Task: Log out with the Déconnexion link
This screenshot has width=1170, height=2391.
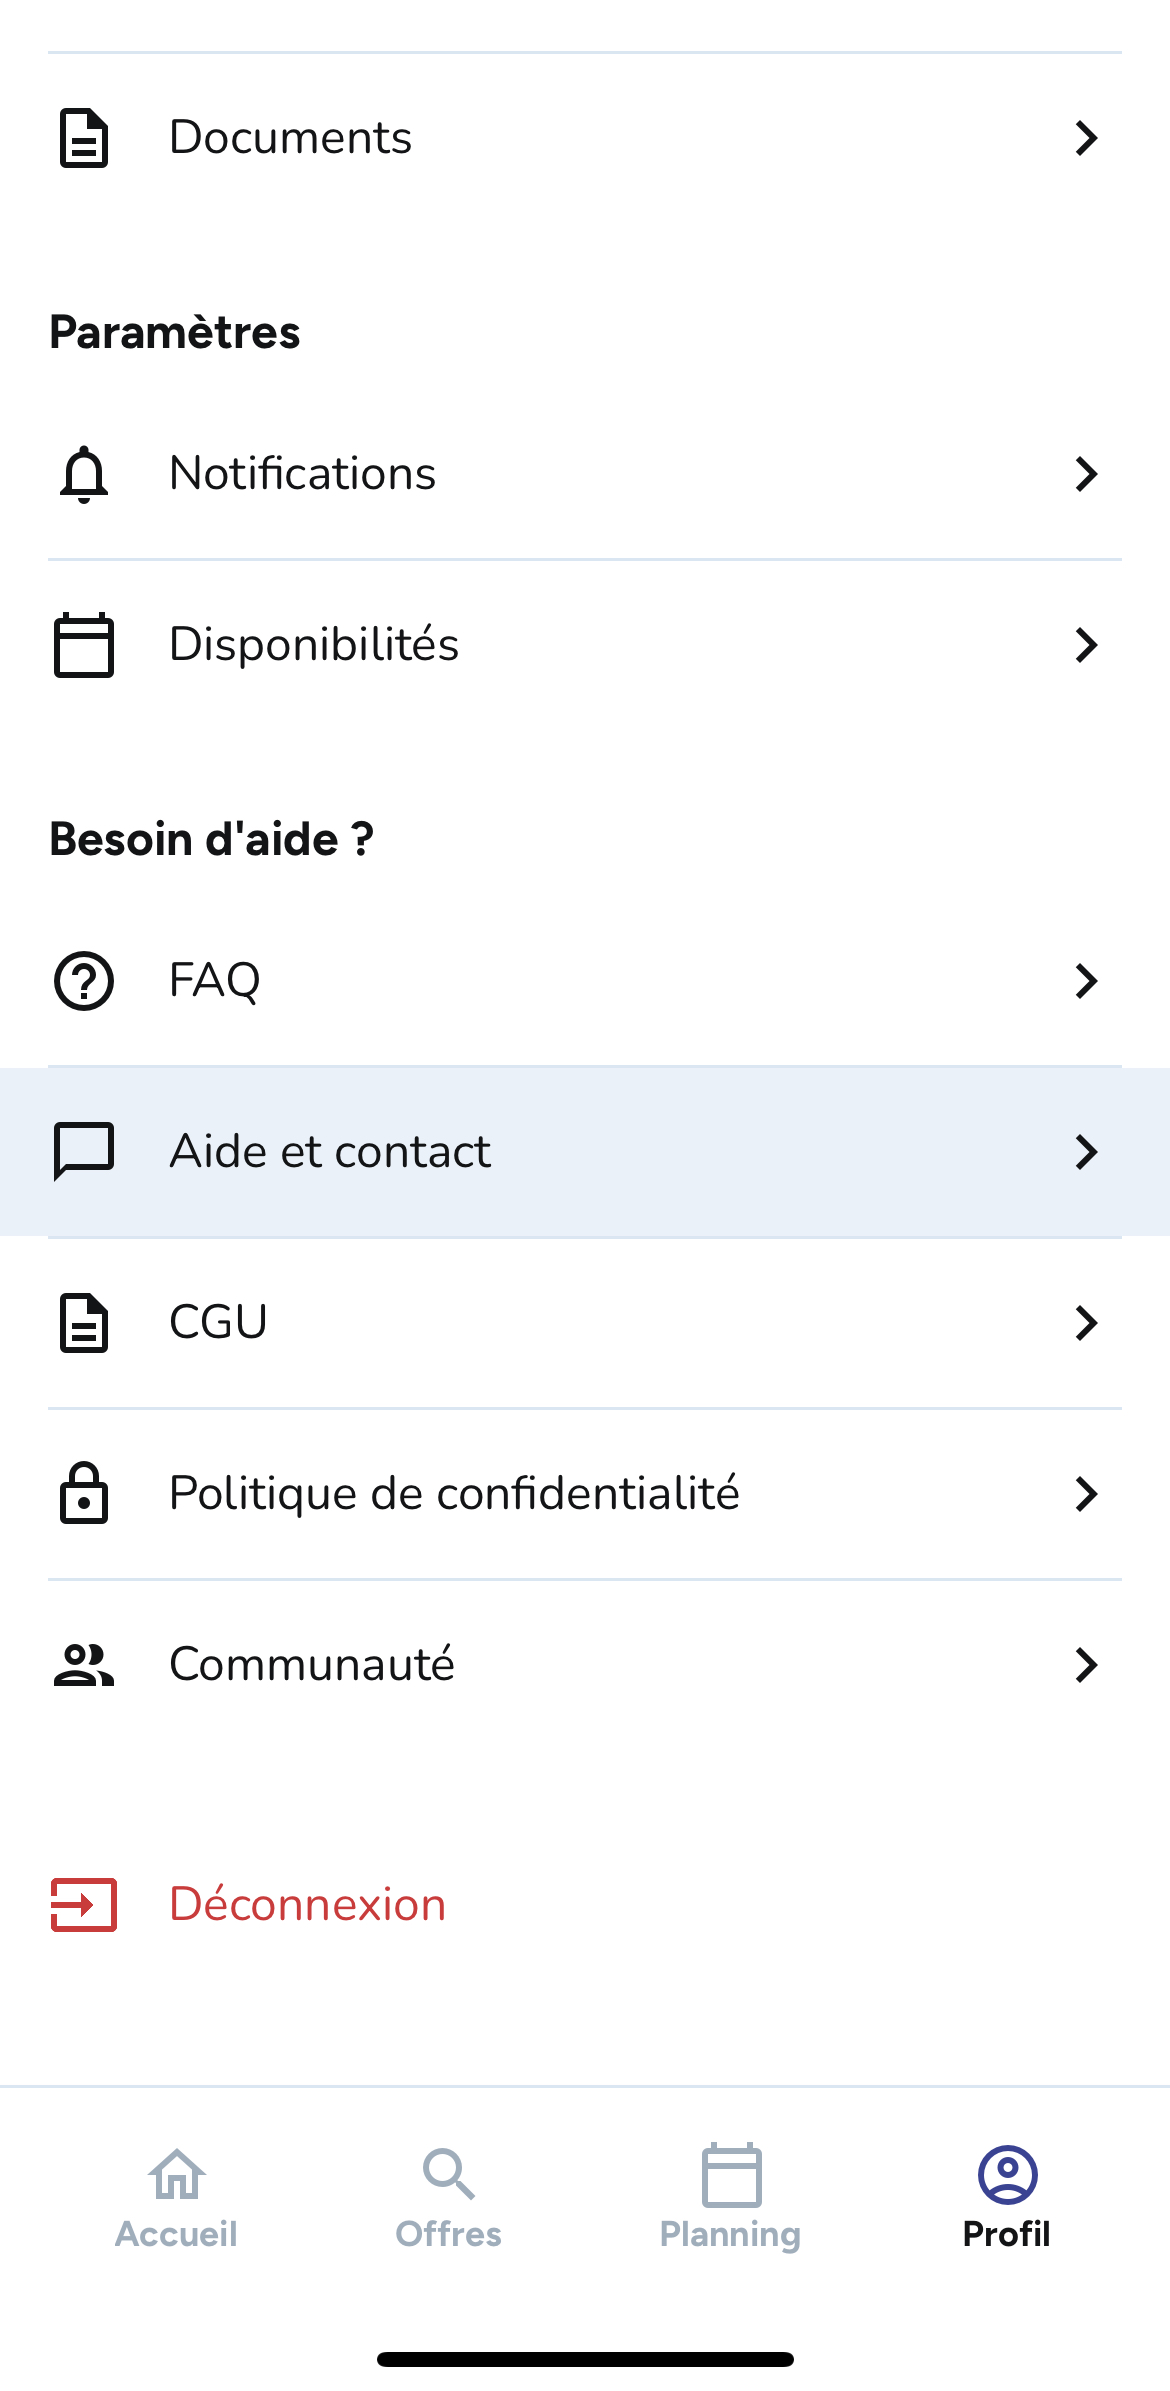Action: pos(307,1905)
